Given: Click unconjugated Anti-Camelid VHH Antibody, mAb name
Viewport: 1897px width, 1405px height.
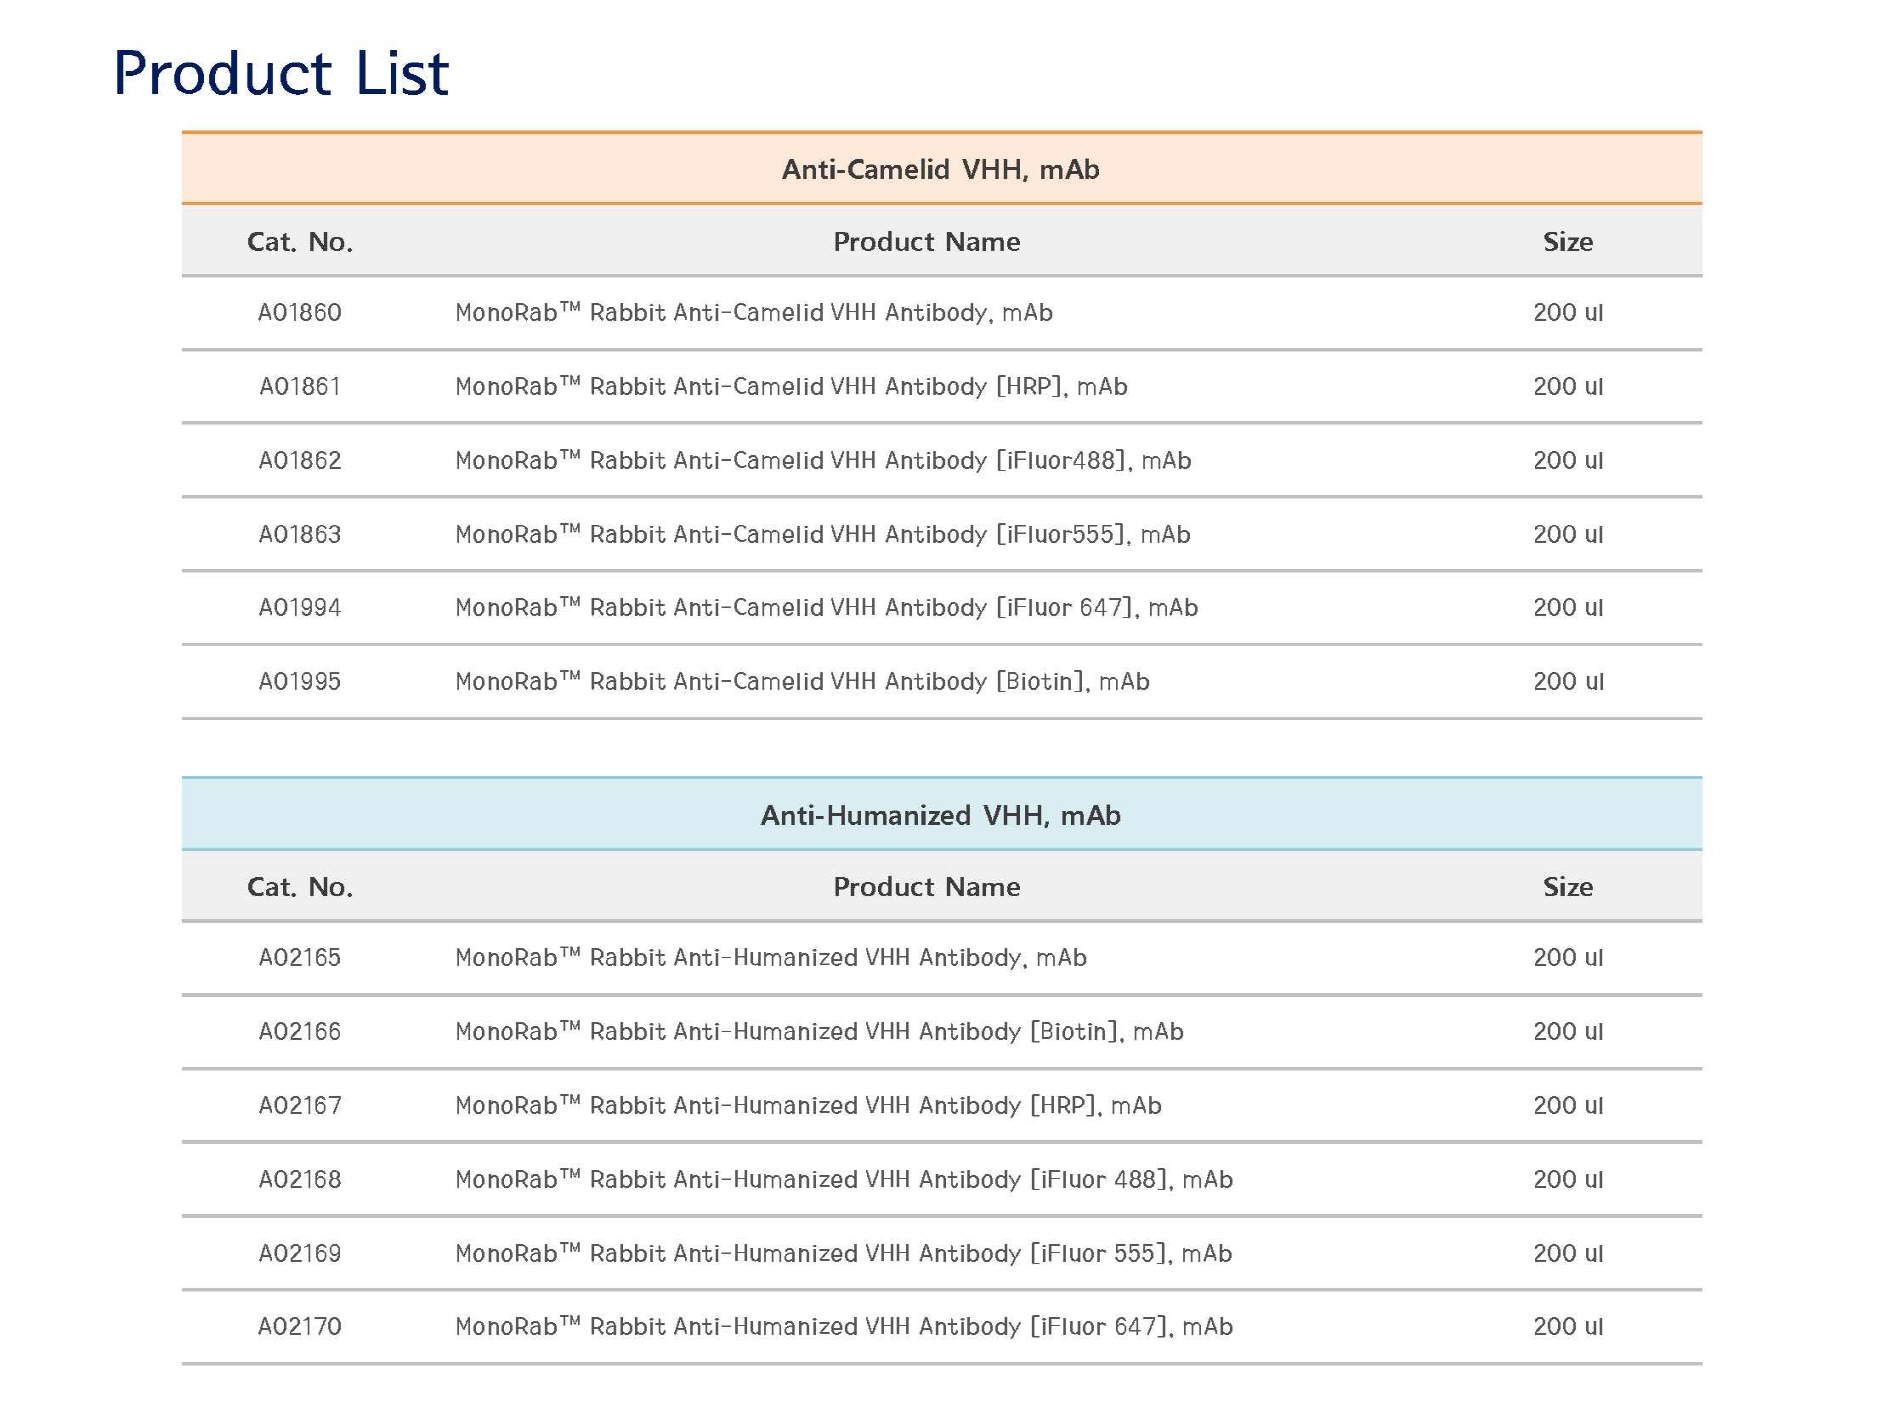Looking at the screenshot, I should (754, 312).
